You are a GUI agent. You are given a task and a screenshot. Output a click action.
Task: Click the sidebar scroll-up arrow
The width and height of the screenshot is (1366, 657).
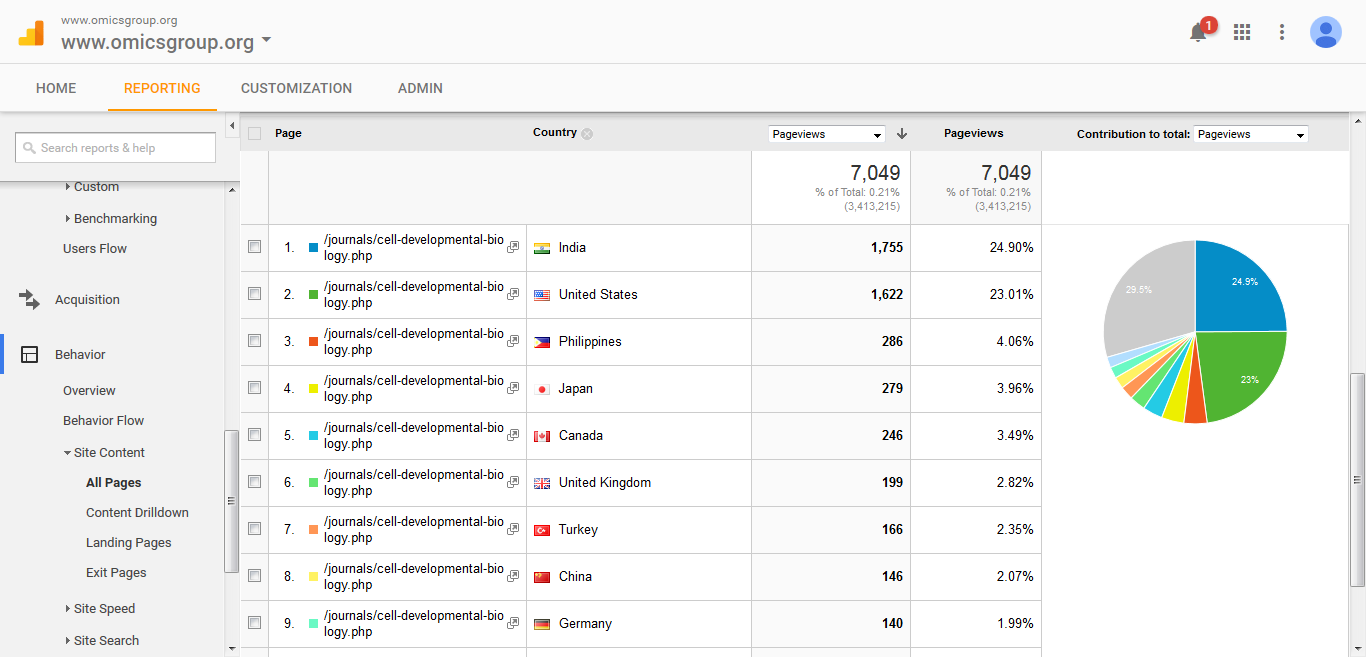click(232, 190)
